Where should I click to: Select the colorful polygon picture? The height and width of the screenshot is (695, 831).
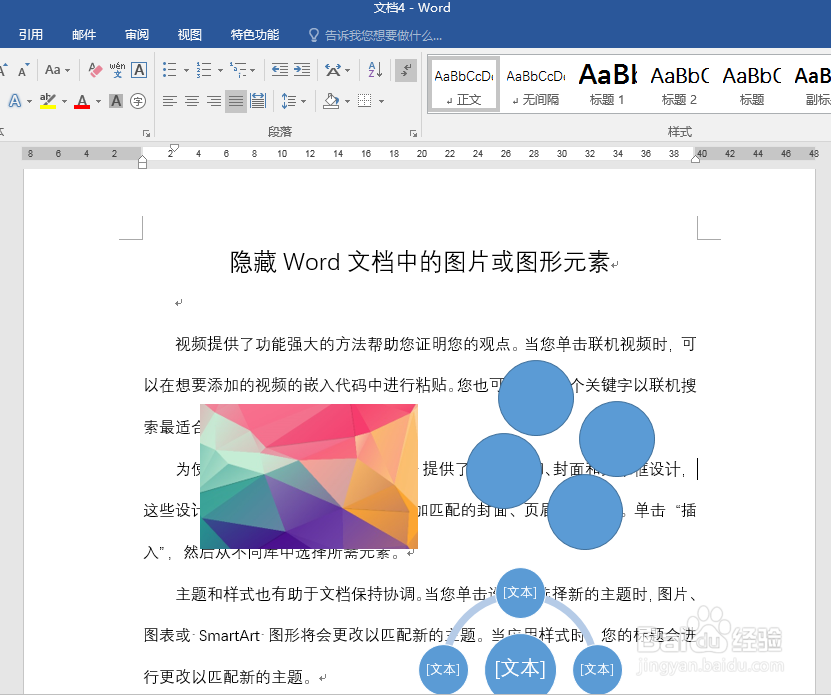(x=309, y=477)
